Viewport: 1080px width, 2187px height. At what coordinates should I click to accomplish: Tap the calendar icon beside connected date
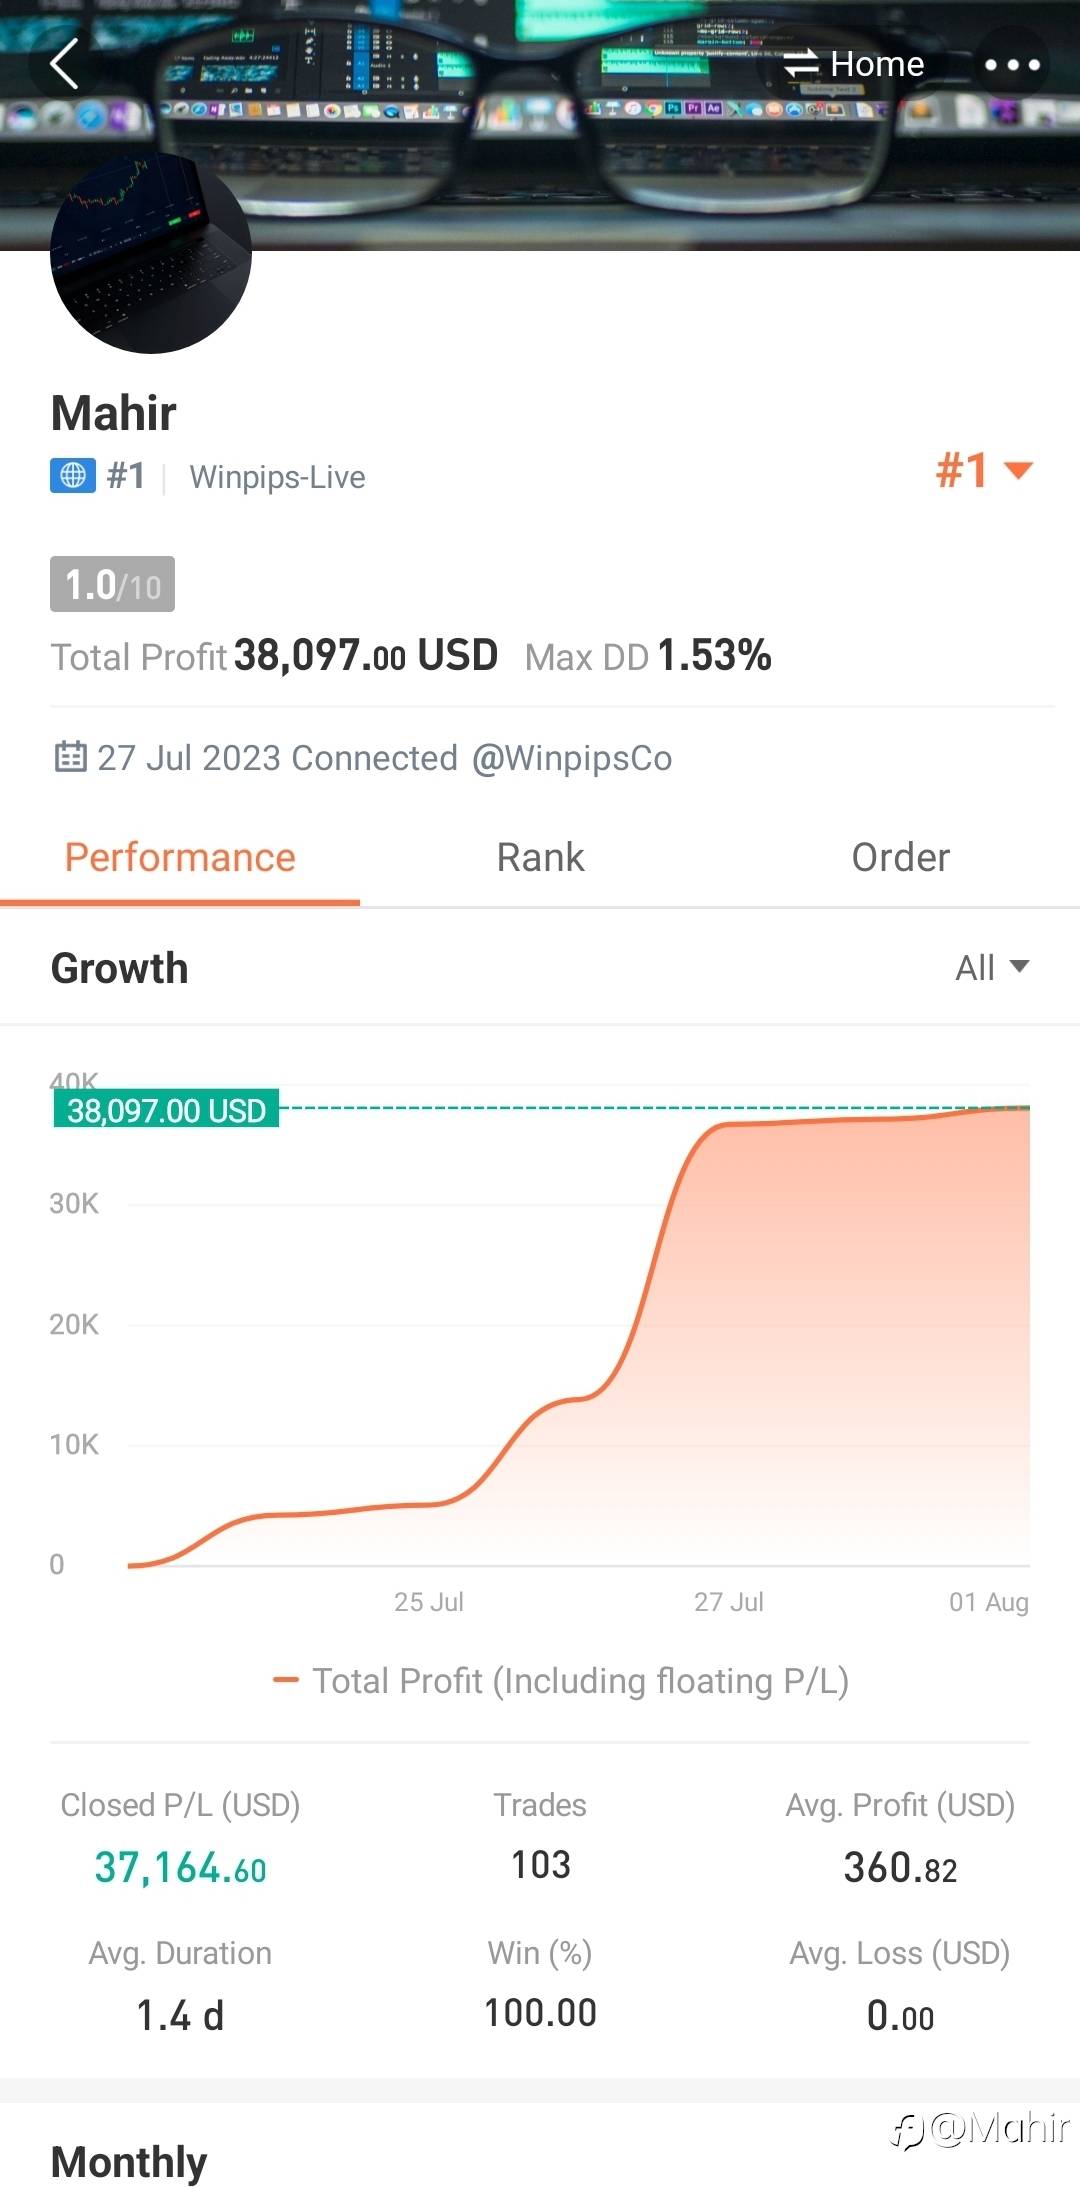tap(70, 757)
